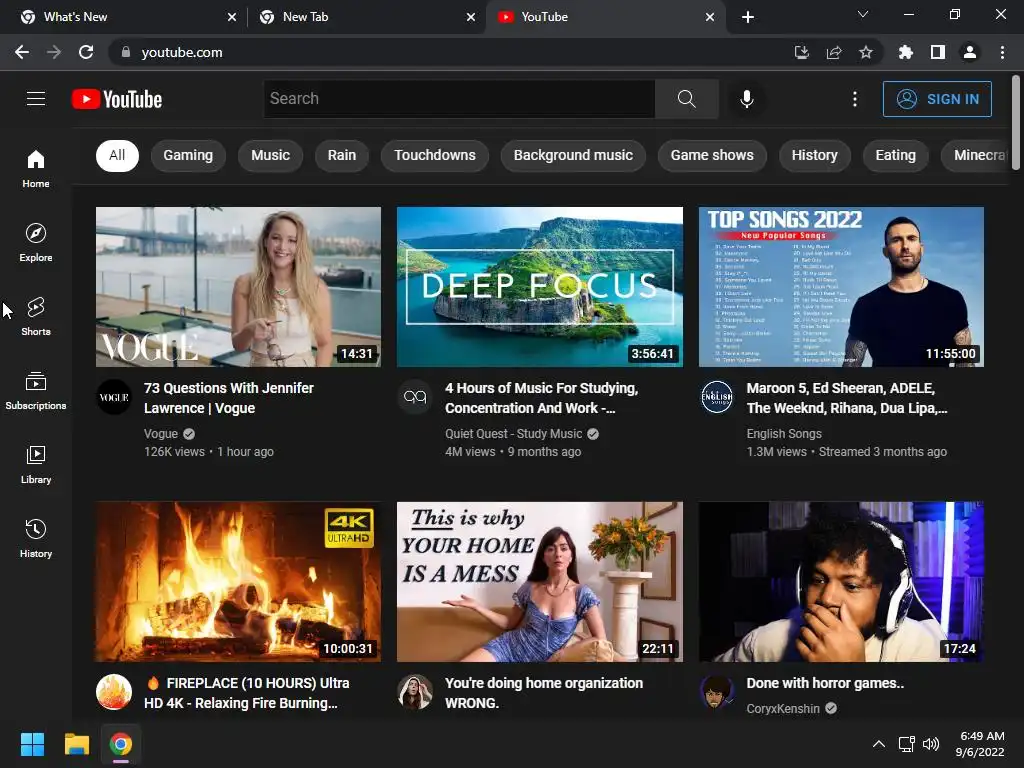Open History in sidebar
The height and width of the screenshot is (768, 1024).
[36, 538]
